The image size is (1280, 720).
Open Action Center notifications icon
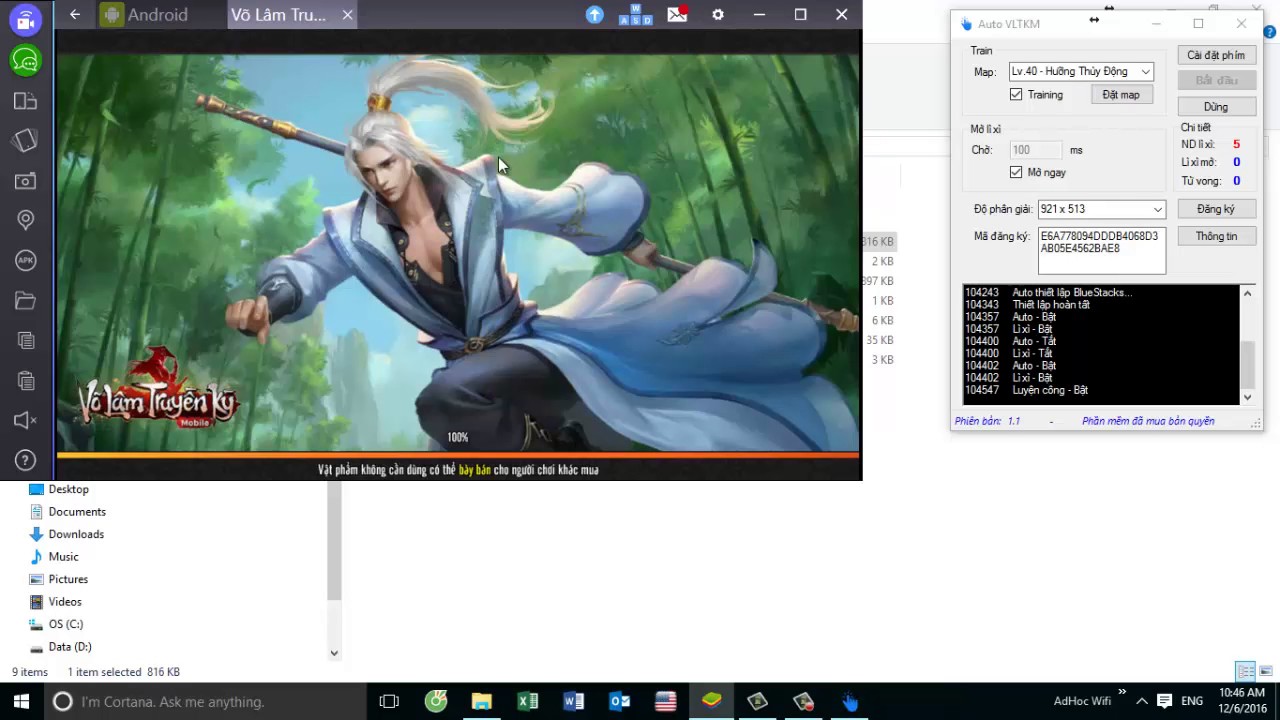click(1164, 701)
